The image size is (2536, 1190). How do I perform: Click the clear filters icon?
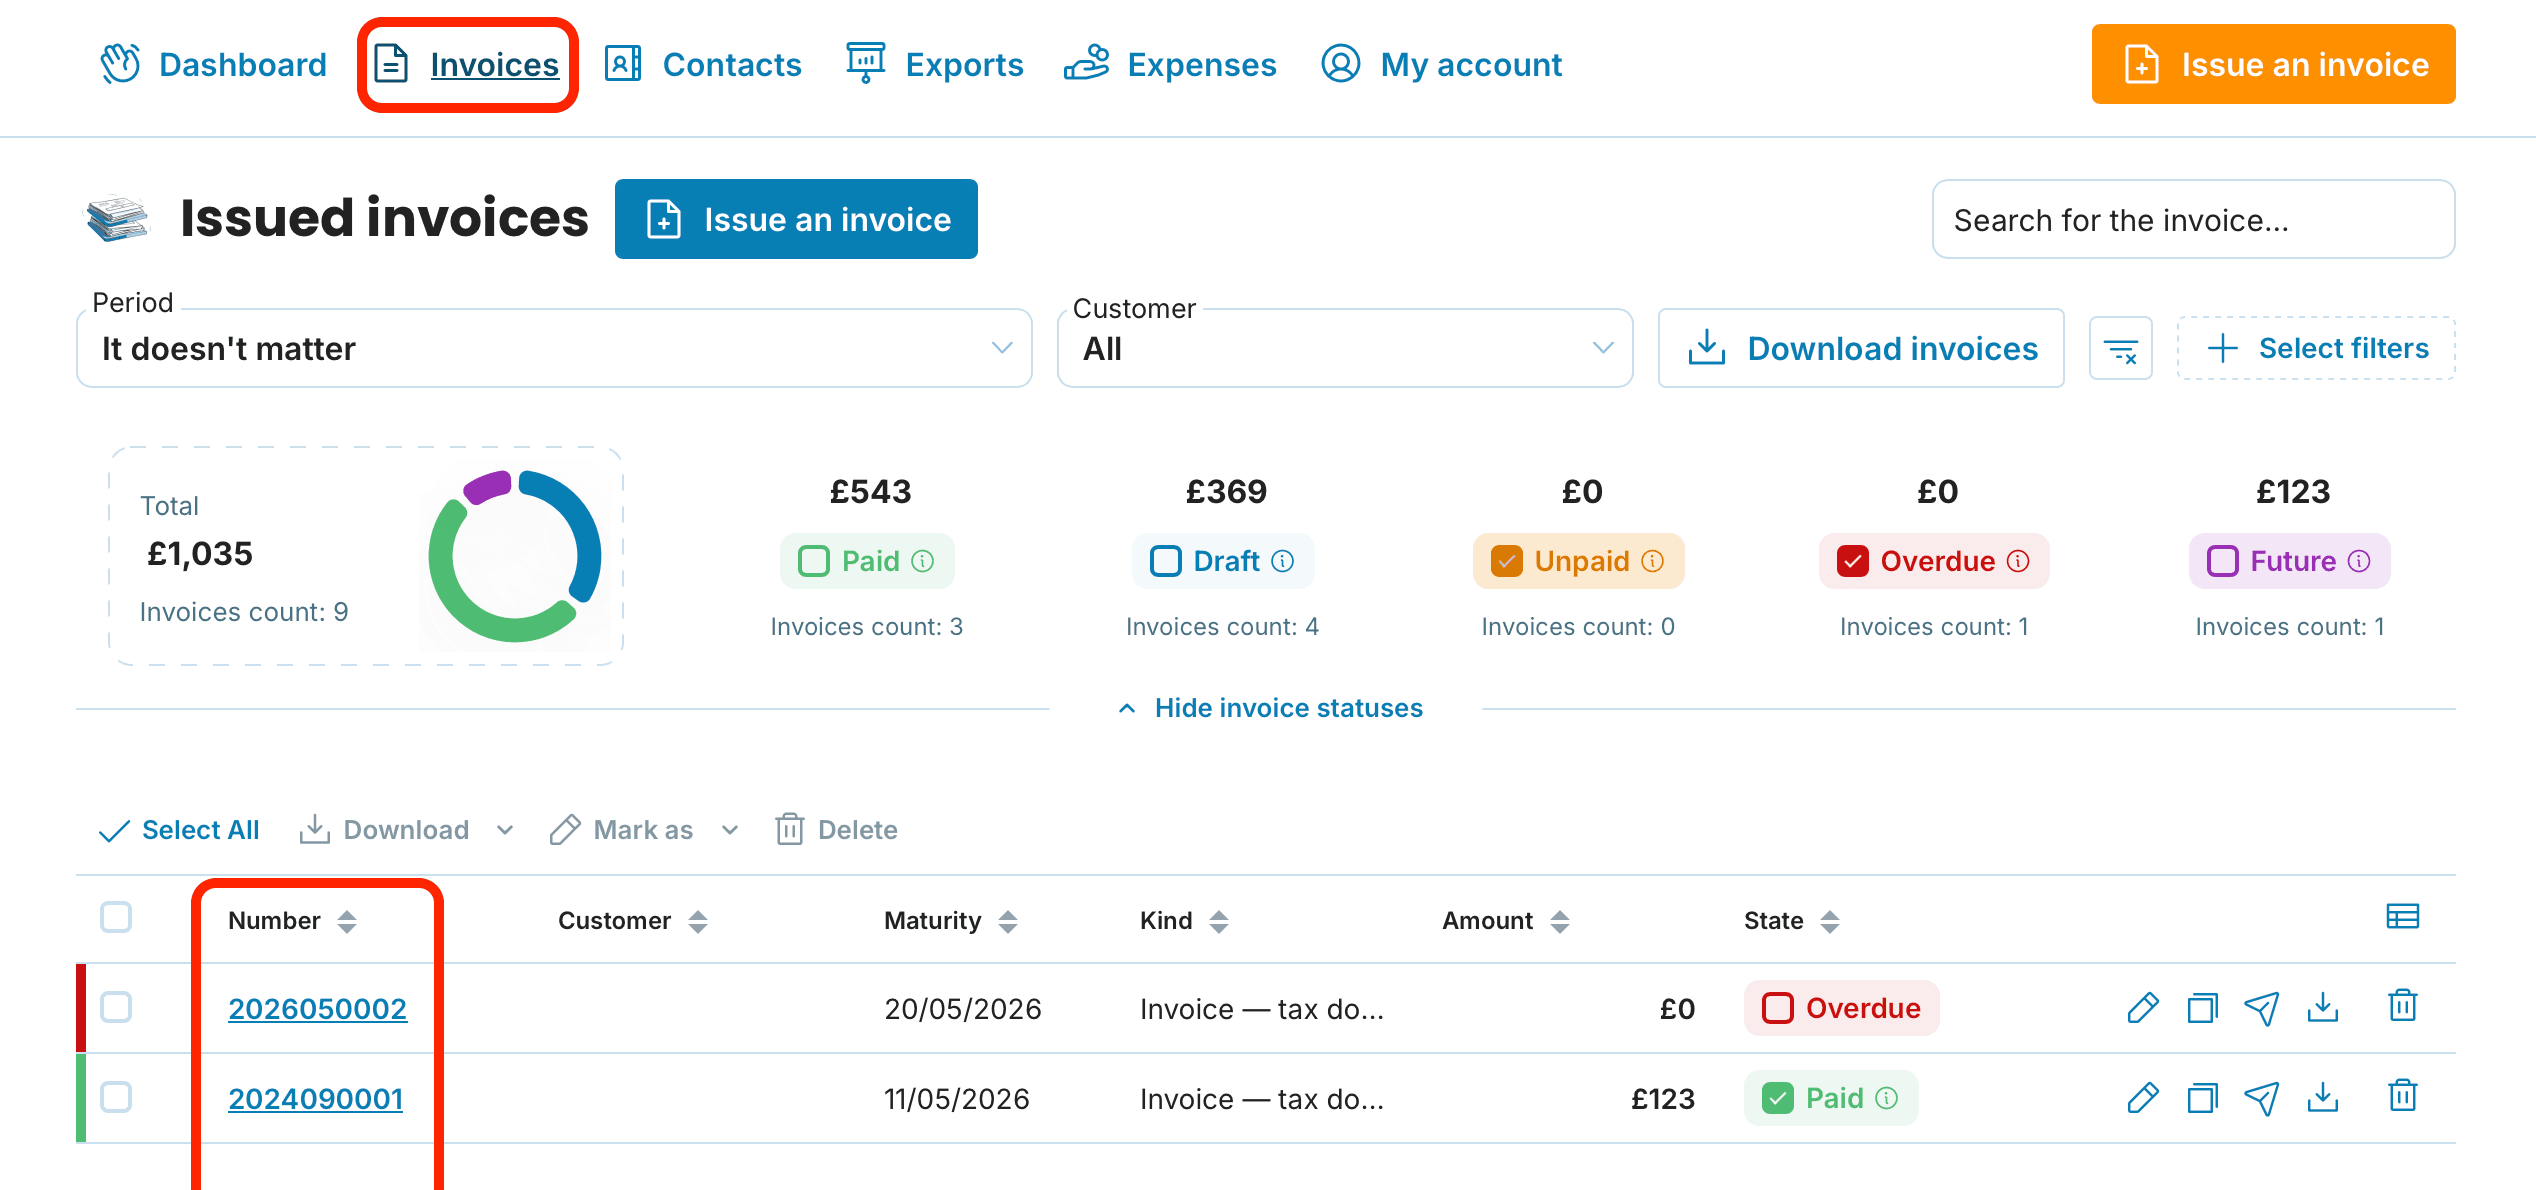coord(2120,349)
